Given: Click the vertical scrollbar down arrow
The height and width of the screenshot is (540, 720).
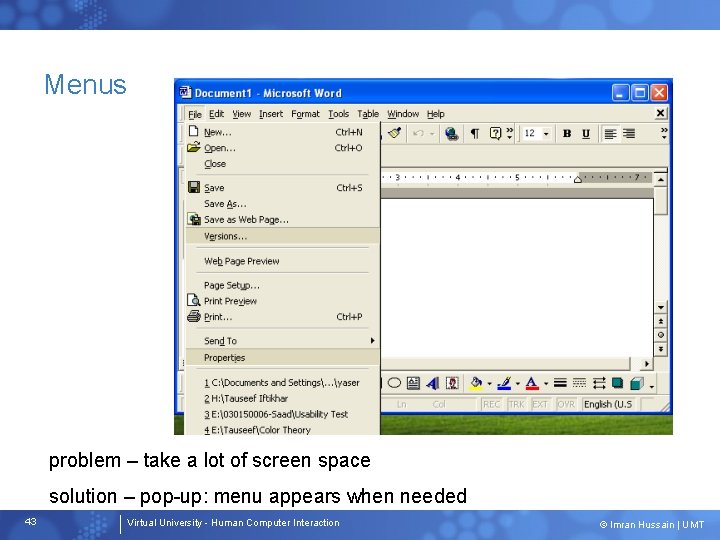Looking at the screenshot, I should click(x=661, y=307).
